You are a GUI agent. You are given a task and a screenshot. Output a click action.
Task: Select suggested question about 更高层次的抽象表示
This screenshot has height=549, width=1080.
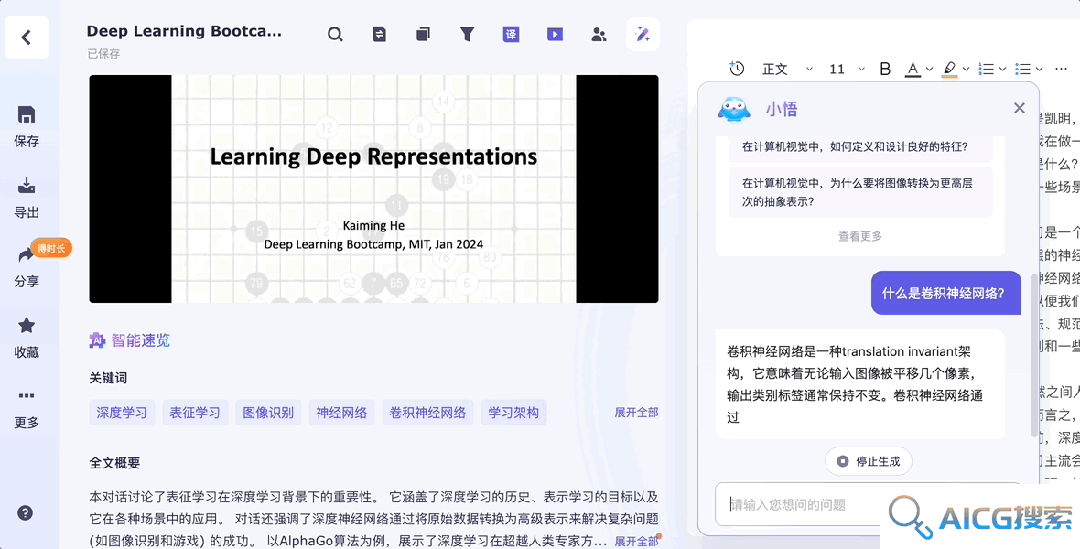pyautogui.click(x=860, y=192)
